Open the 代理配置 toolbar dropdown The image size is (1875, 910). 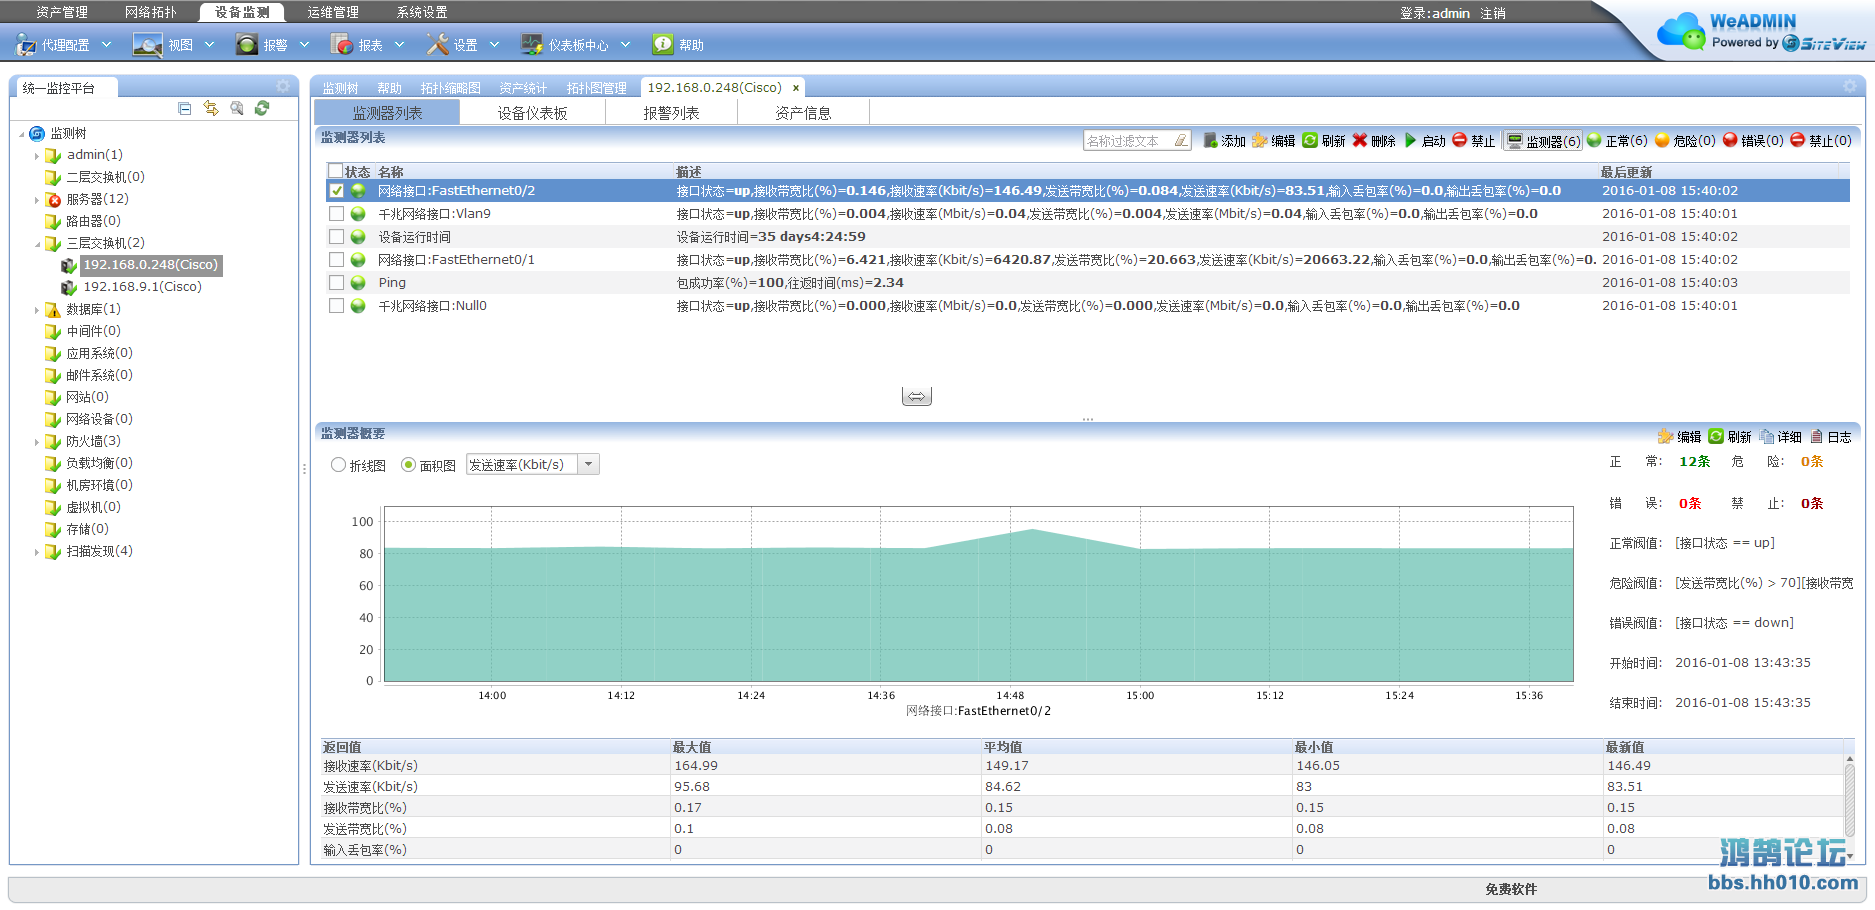pos(107,45)
